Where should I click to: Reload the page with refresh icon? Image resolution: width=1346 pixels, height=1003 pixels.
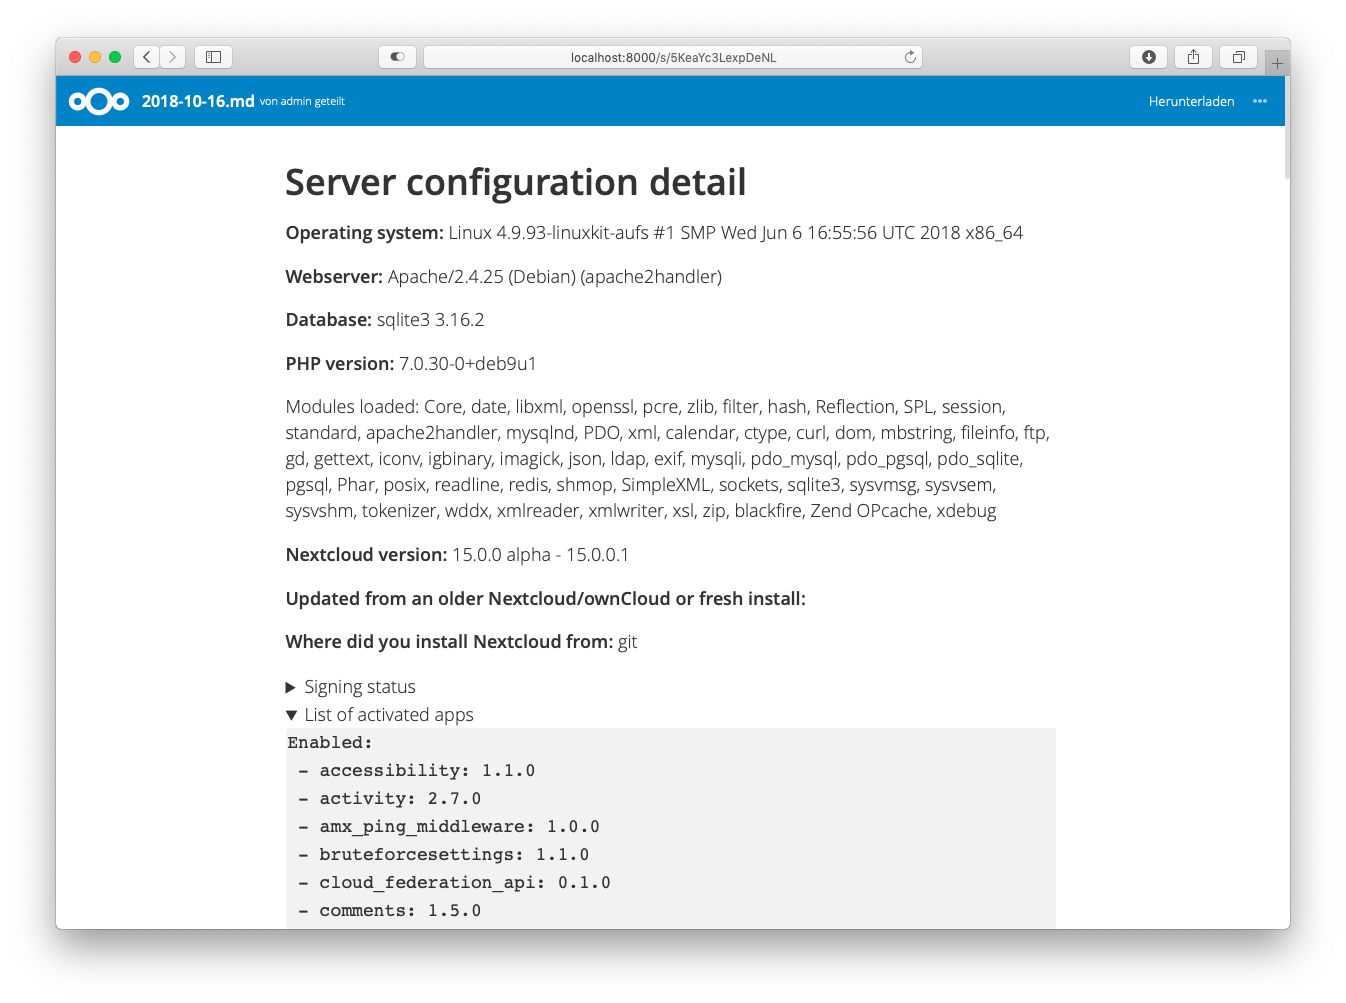[910, 57]
